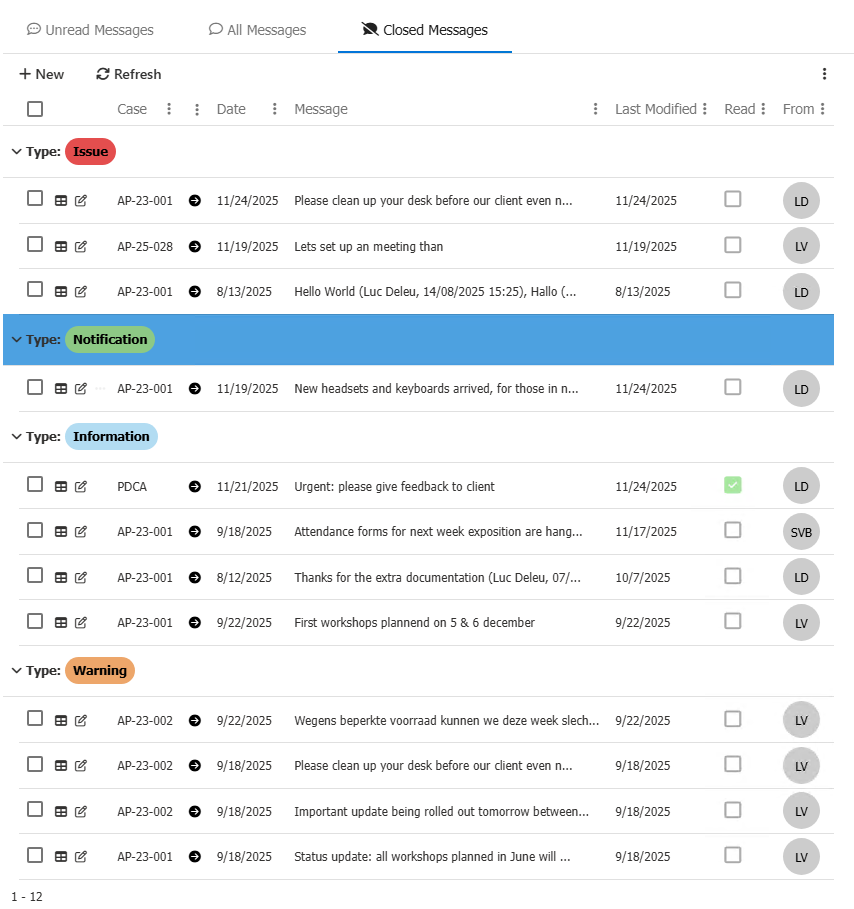Open From column options menu

click(823, 109)
